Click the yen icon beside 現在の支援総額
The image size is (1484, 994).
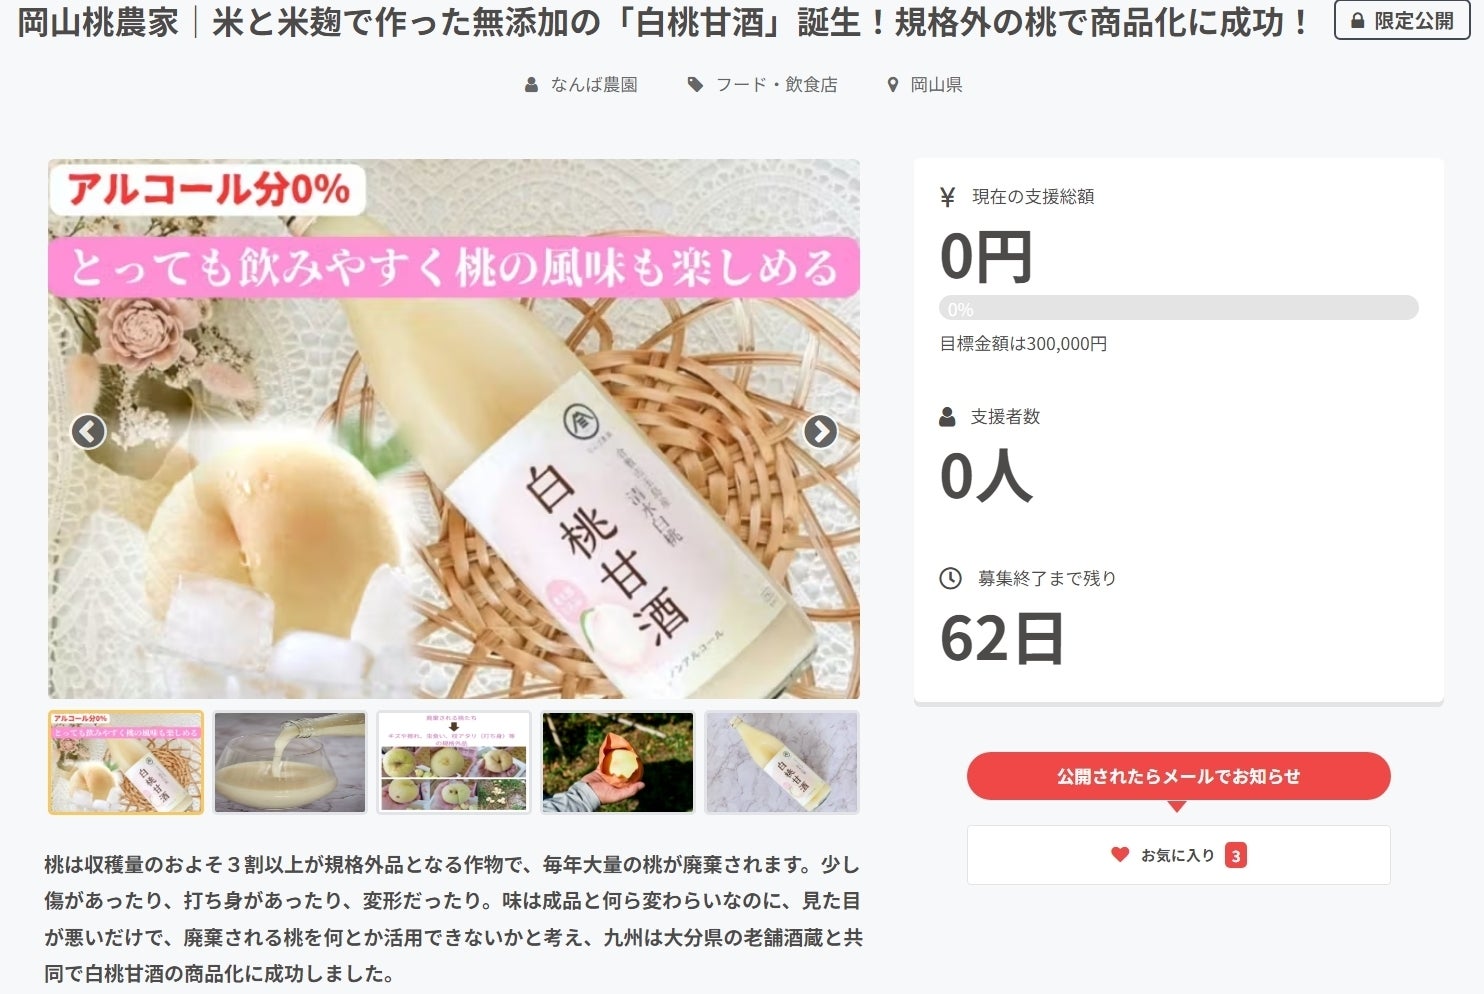pos(948,197)
